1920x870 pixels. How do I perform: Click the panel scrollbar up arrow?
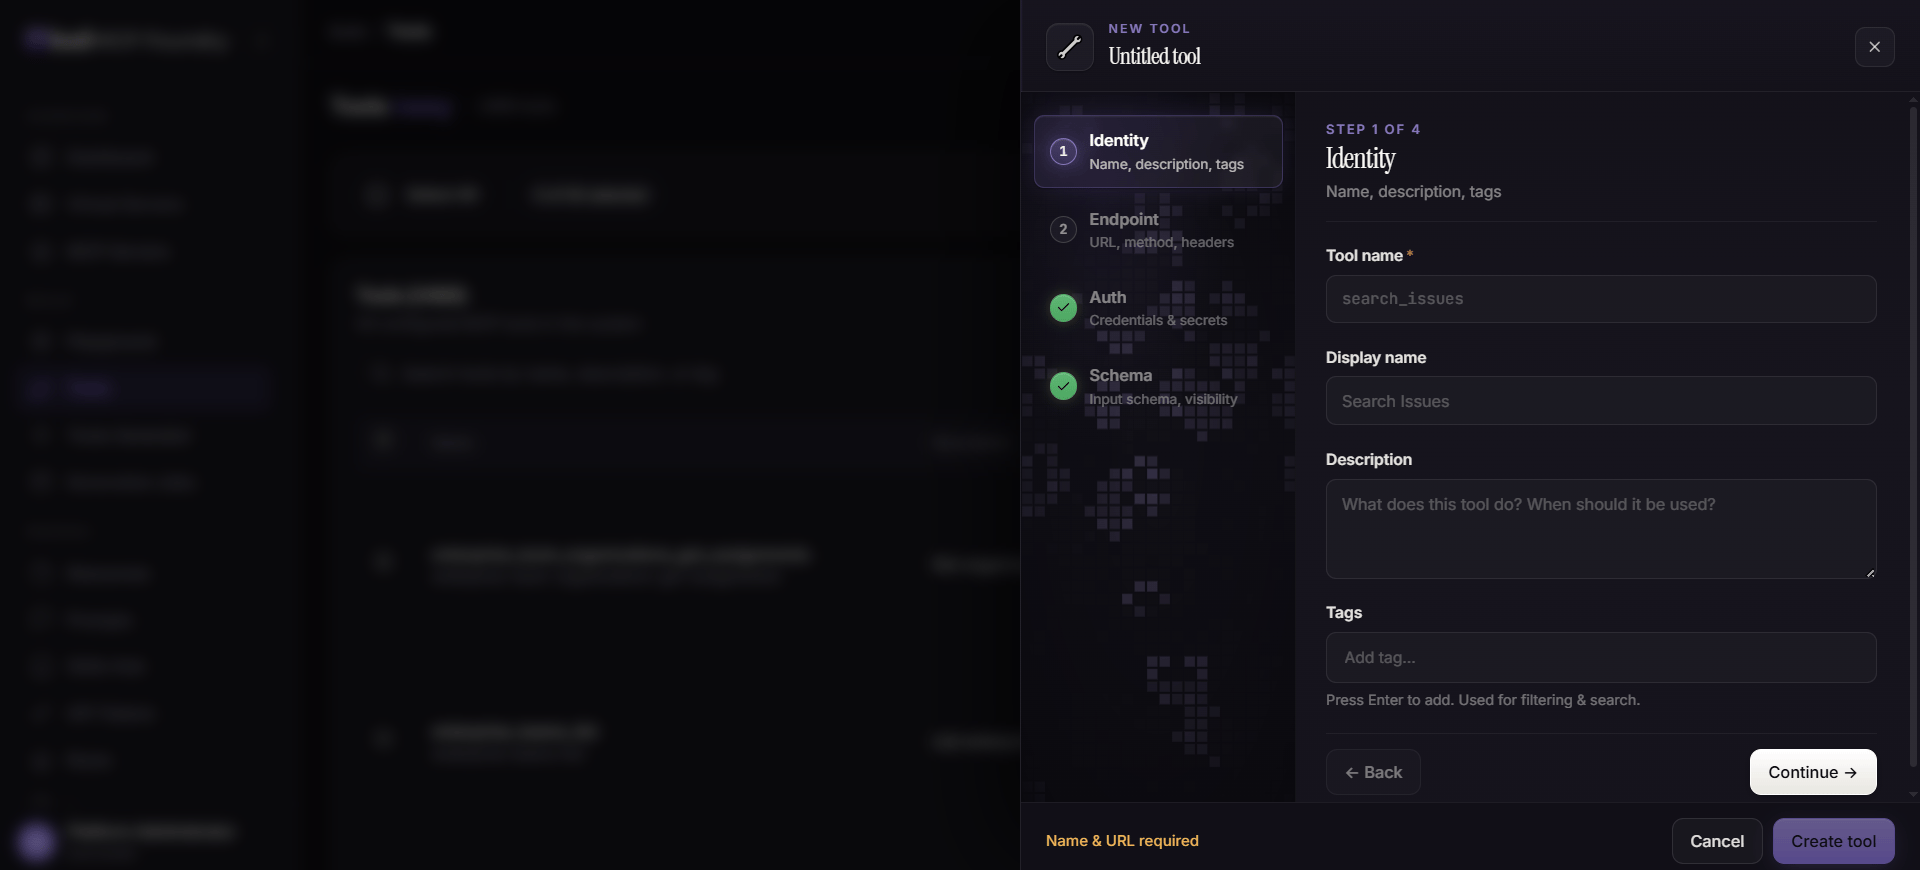click(x=1913, y=99)
